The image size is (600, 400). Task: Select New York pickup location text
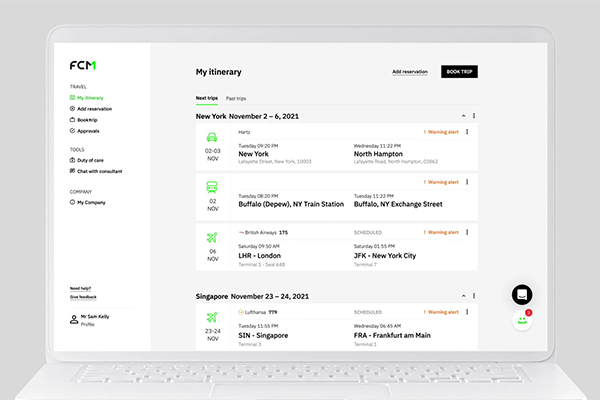(253, 154)
